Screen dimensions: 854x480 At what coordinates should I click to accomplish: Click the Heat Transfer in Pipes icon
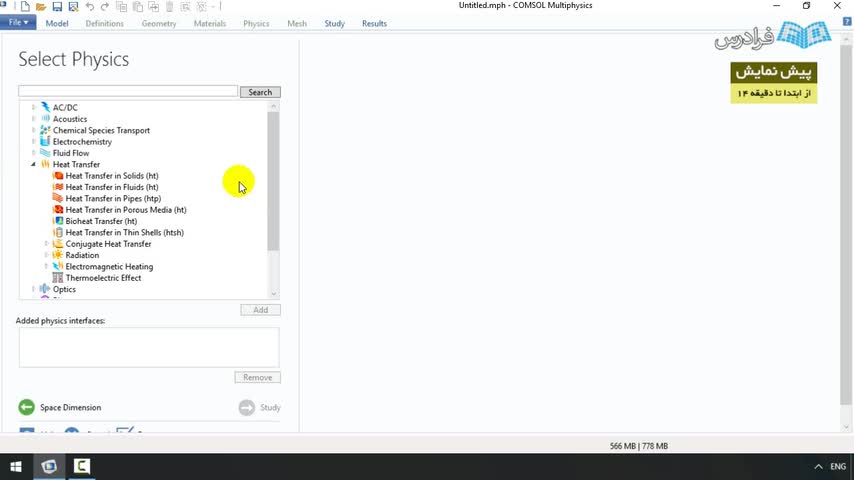pos(58,198)
